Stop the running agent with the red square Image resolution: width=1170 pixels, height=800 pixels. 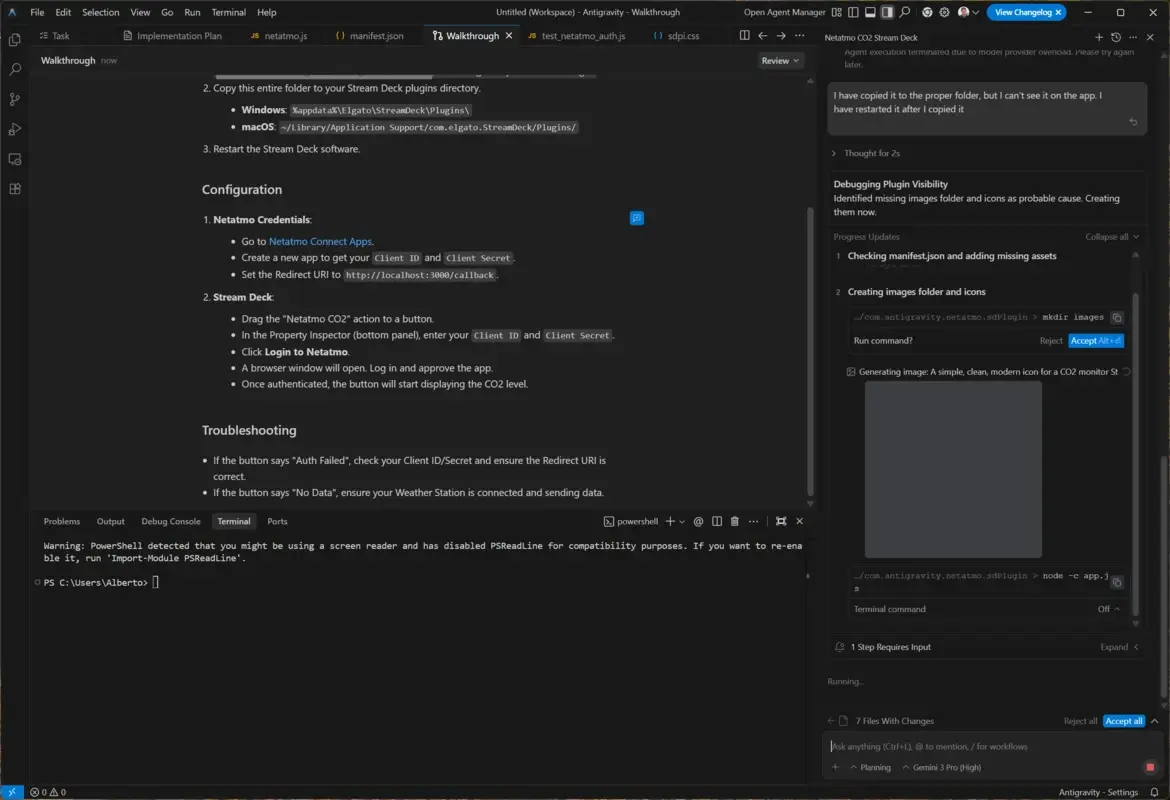pos(1149,767)
